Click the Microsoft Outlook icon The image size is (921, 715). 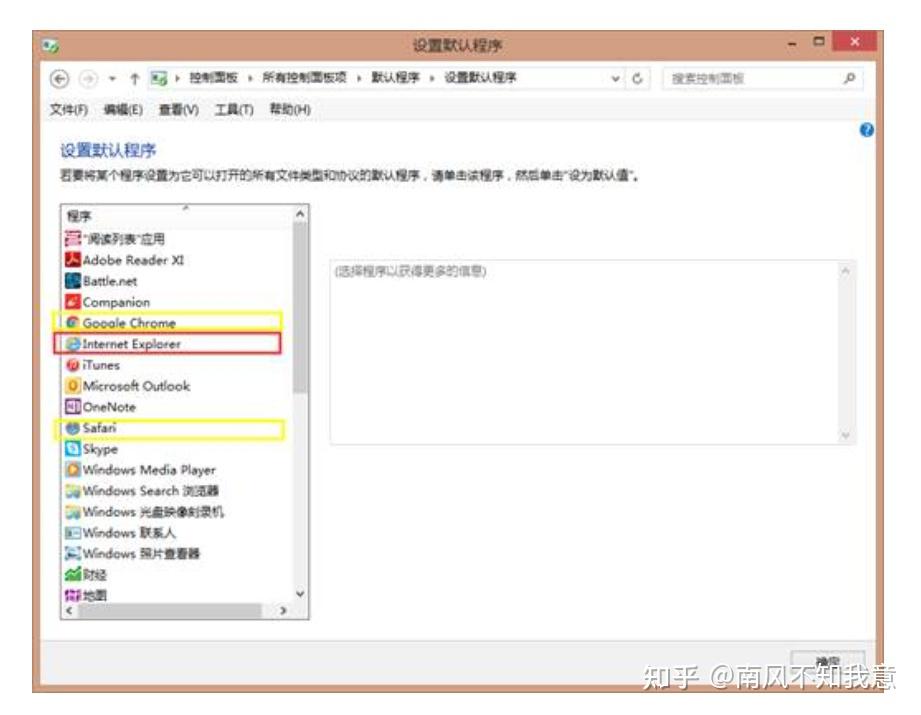click(72, 386)
